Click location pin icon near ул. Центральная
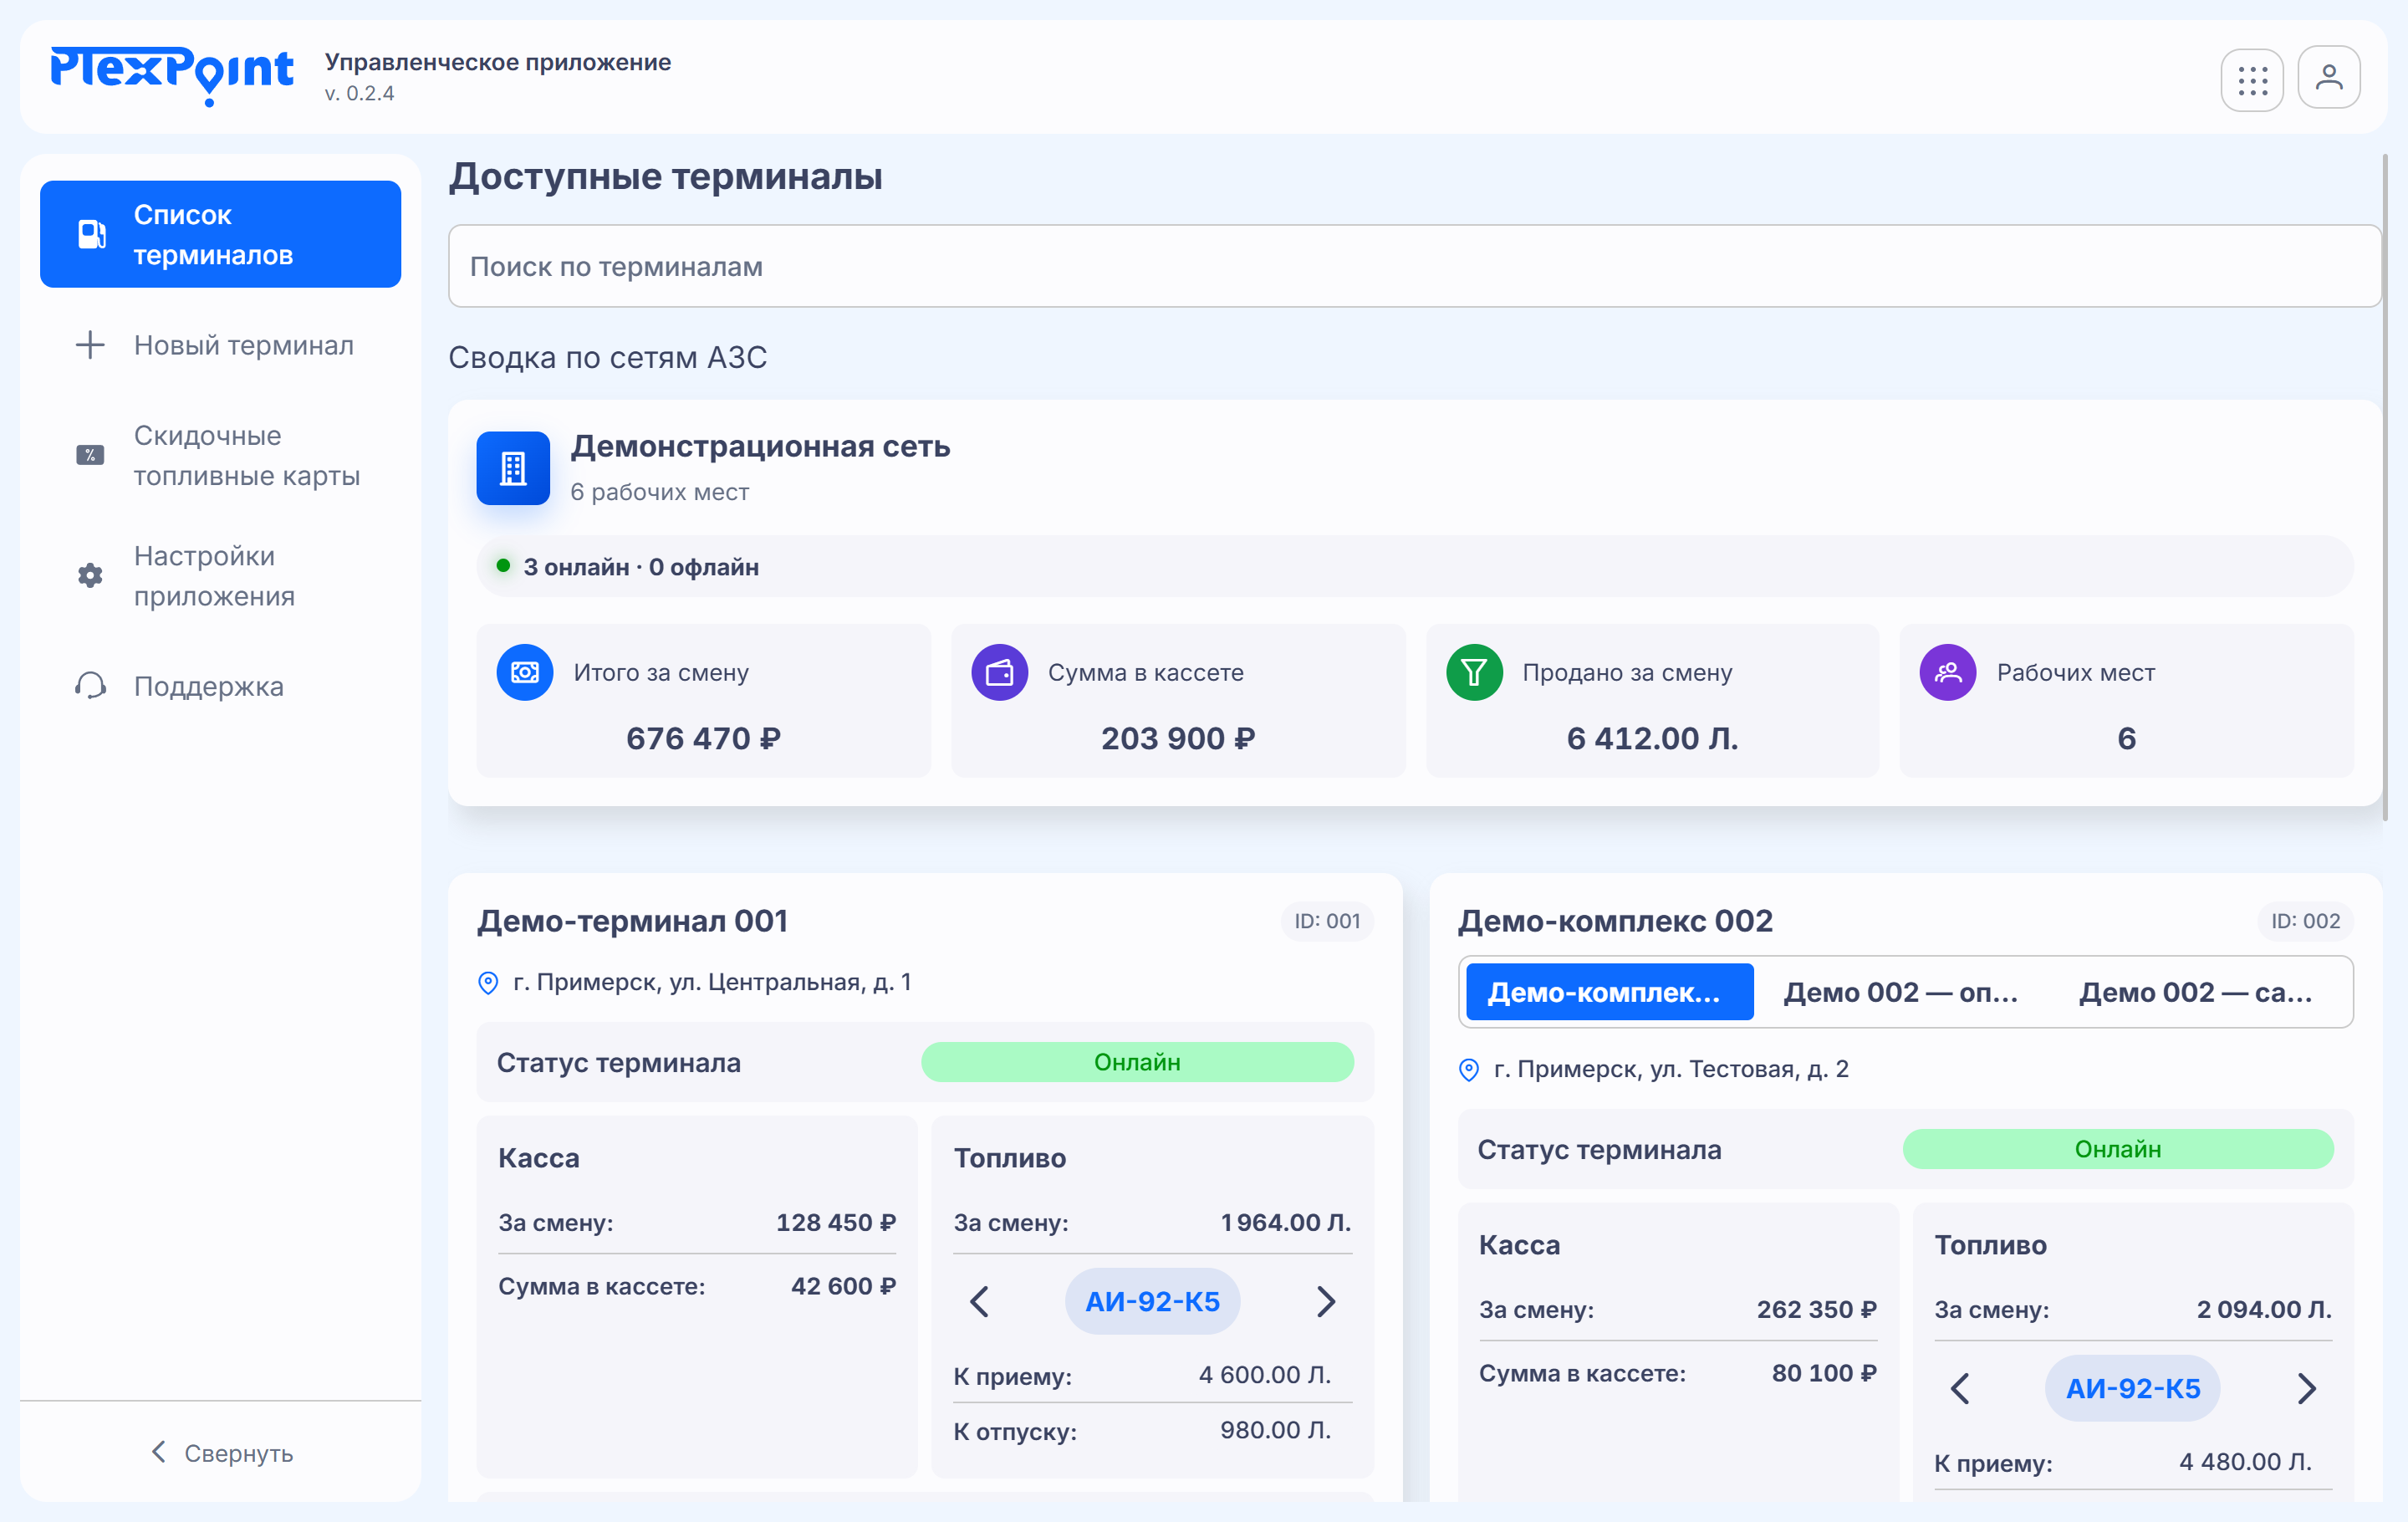 [488, 983]
